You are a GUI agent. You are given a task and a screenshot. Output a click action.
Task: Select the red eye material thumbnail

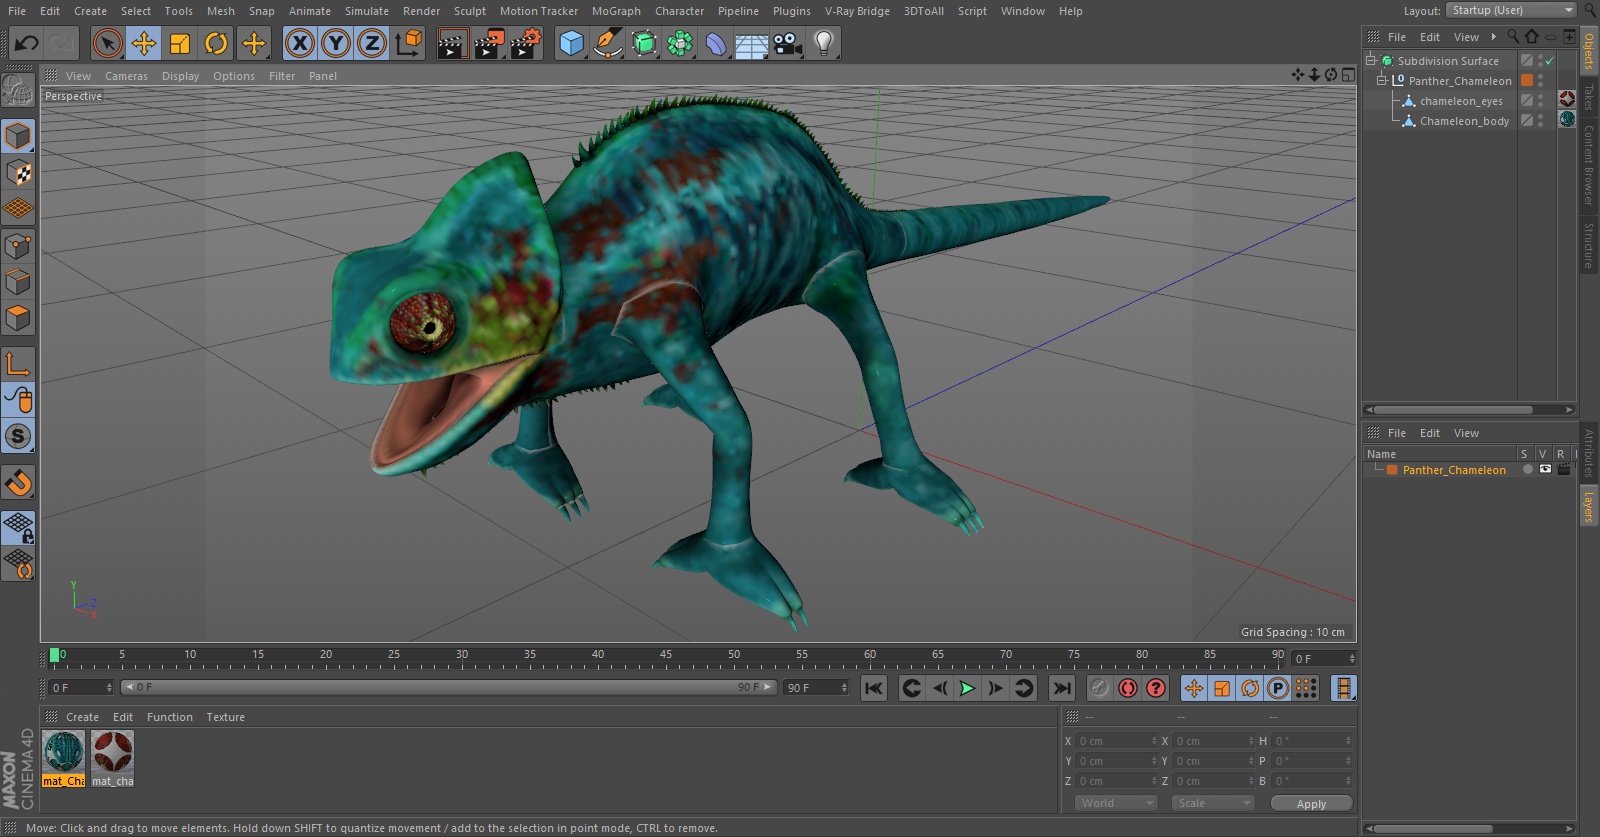point(112,753)
